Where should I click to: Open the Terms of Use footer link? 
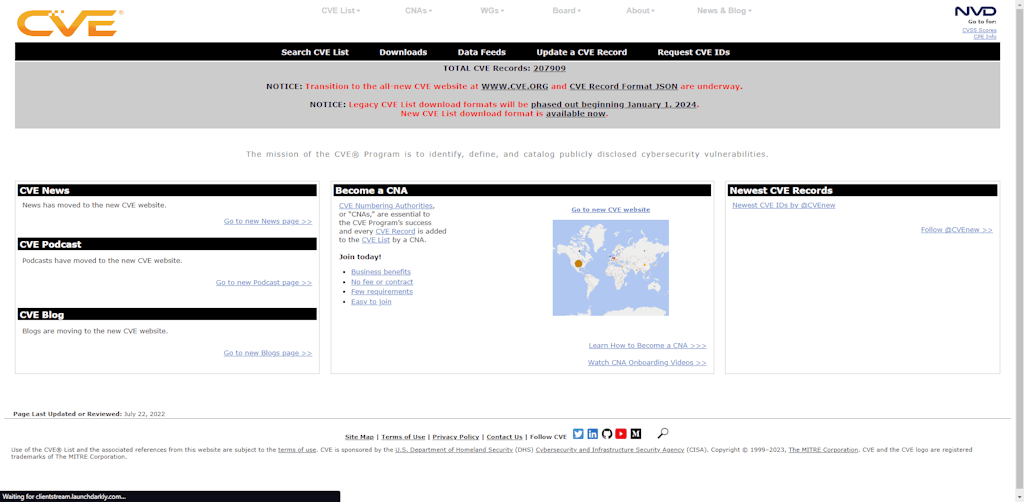click(403, 437)
